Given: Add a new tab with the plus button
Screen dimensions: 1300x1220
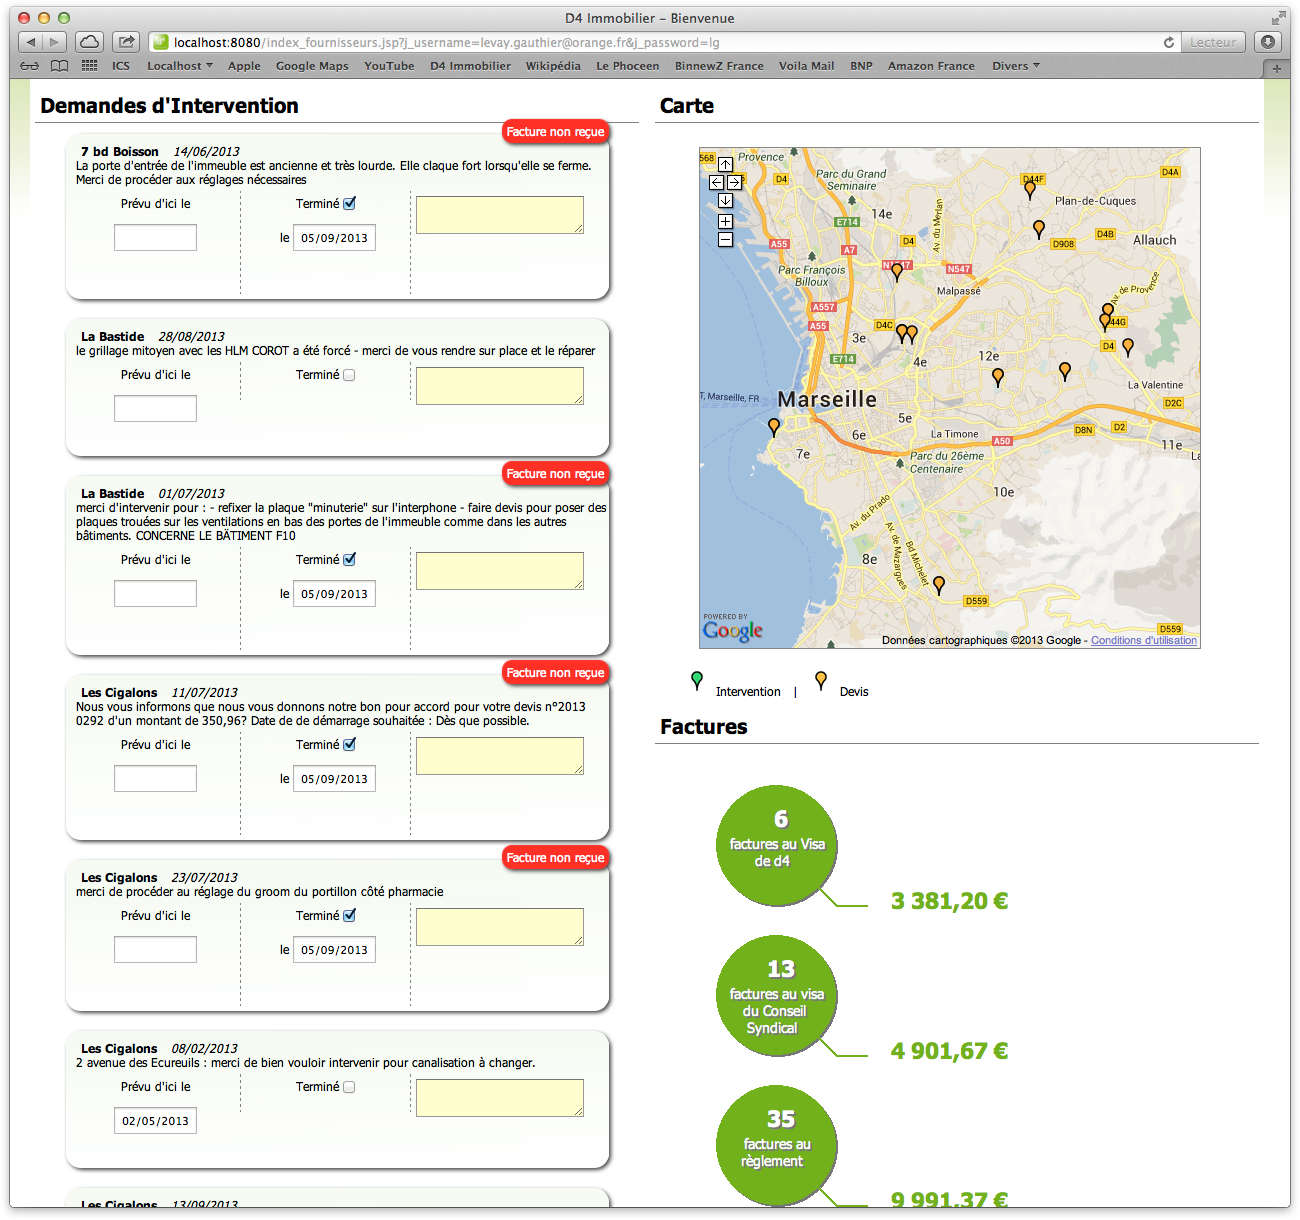Looking at the screenshot, I should click(x=1276, y=68).
